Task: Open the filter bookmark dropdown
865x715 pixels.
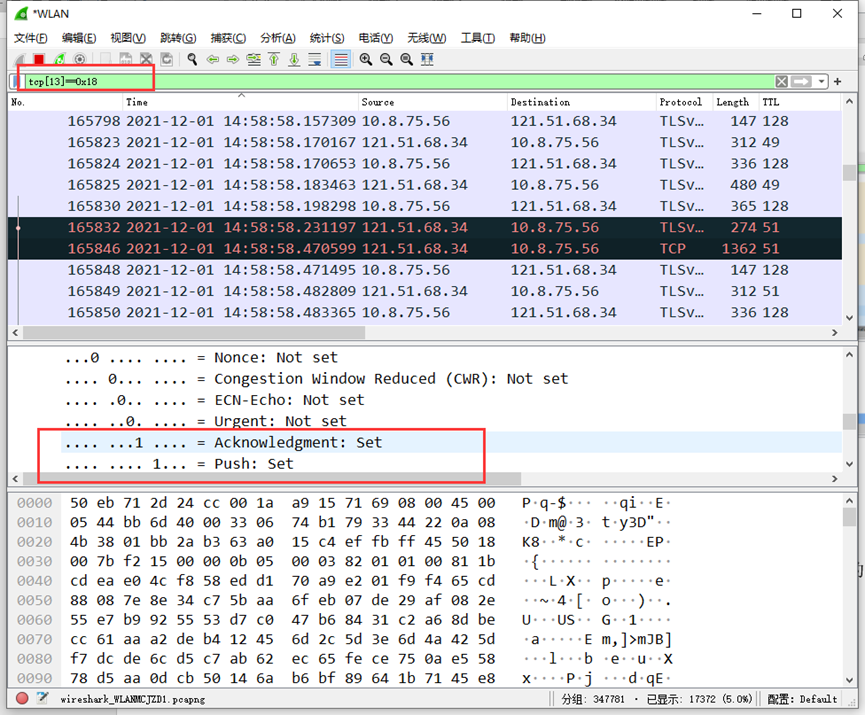Action: coord(17,81)
